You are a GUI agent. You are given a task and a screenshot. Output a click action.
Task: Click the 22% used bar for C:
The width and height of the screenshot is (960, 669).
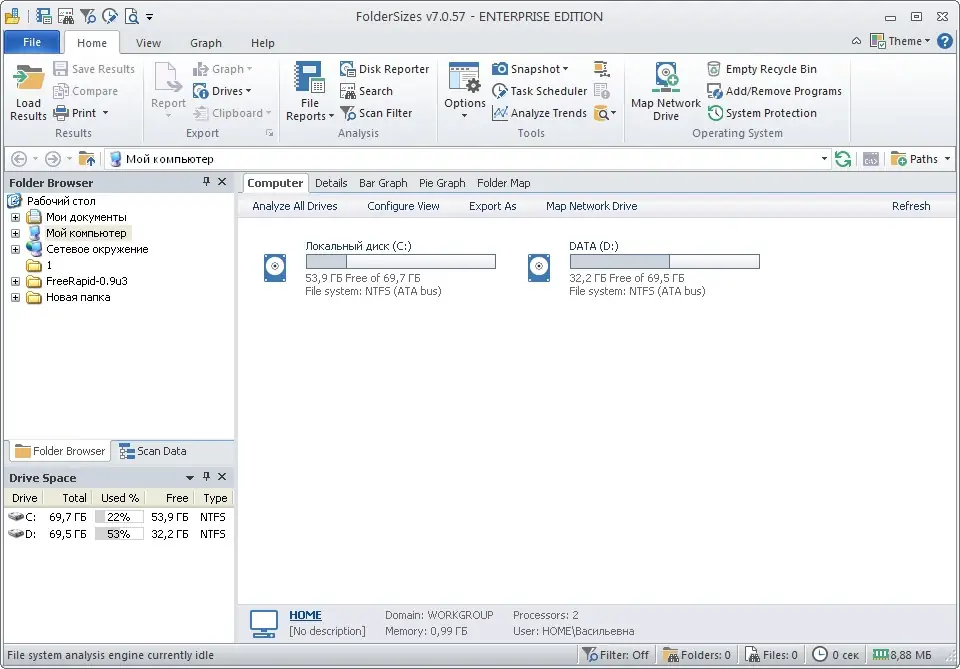(x=119, y=517)
